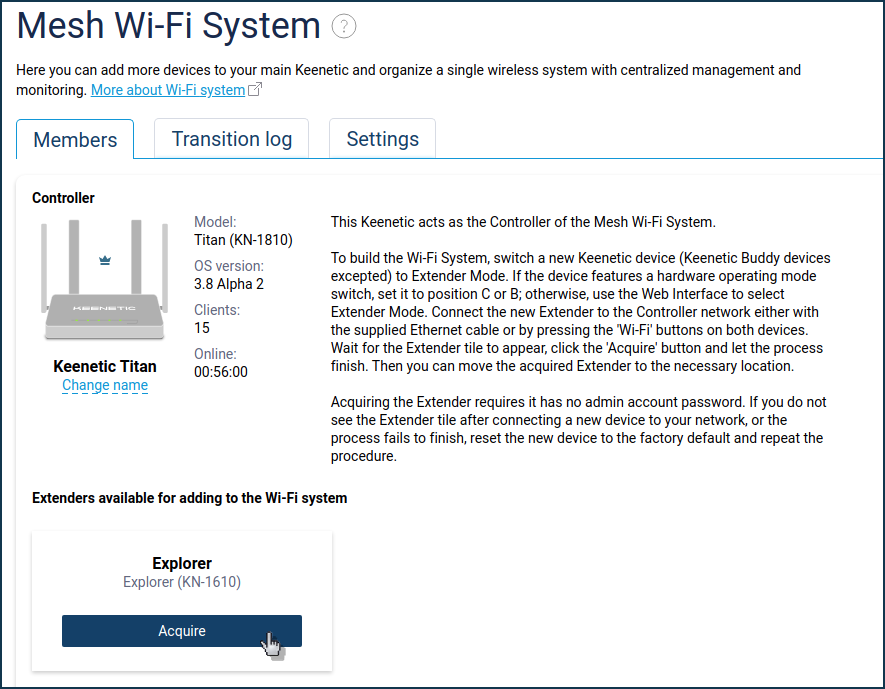Screen dimensions: 885x689
Task: Click the external-link icon after More about Wi-Fi system
Action: pos(255,89)
